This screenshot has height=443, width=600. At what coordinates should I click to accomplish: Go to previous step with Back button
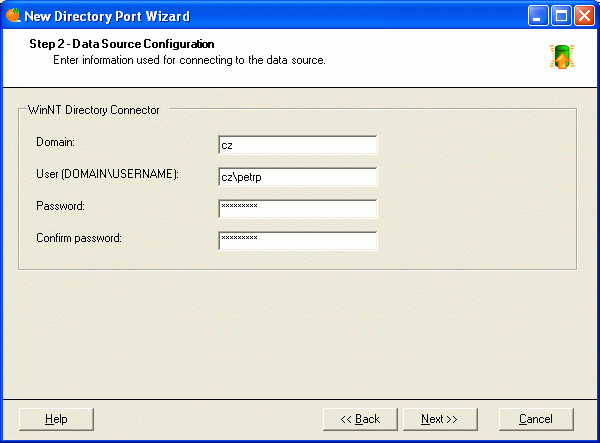coord(360,419)
